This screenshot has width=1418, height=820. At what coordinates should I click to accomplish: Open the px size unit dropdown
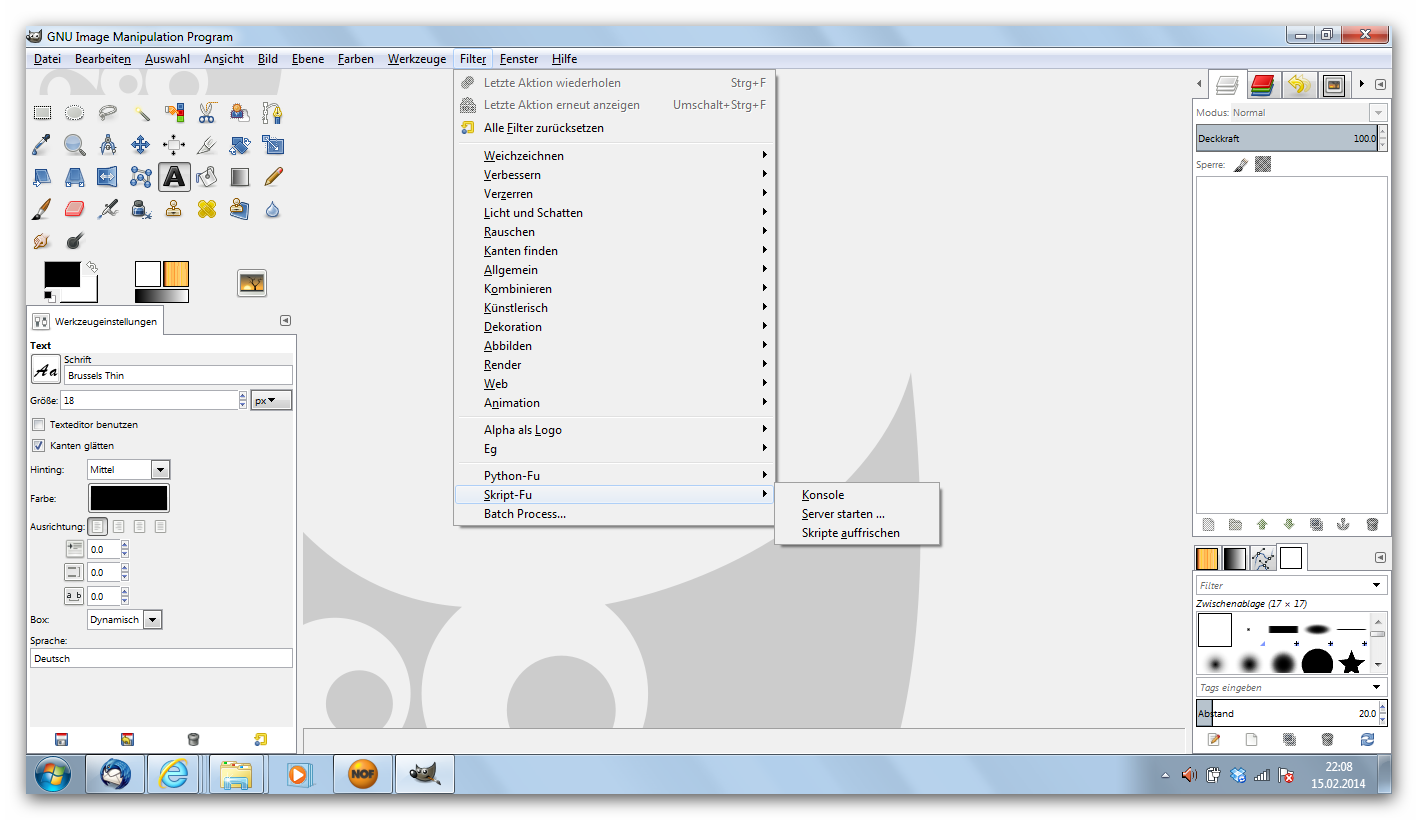point(271,400)
